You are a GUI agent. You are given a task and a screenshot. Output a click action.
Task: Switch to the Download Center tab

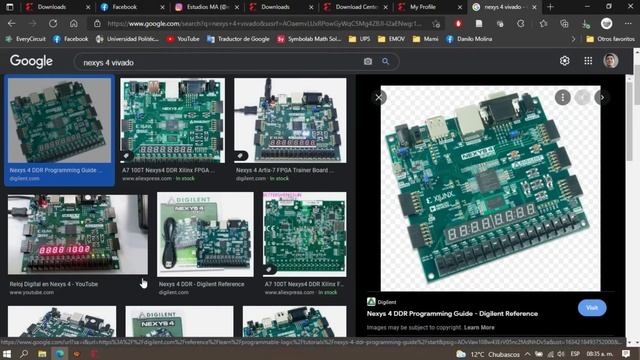(355, 7)
